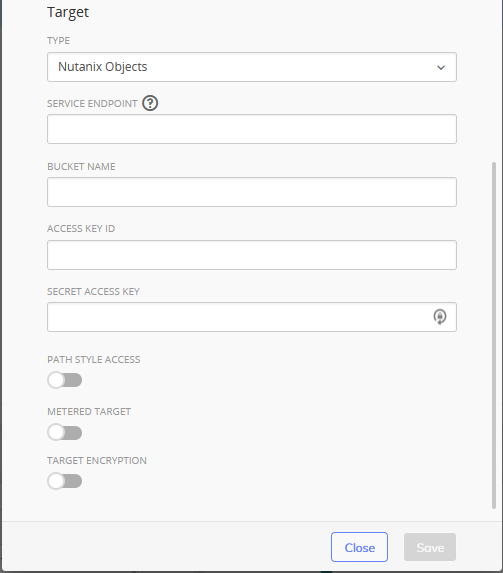Click the SERVICE ENDPOINT label text

[92, 103]
